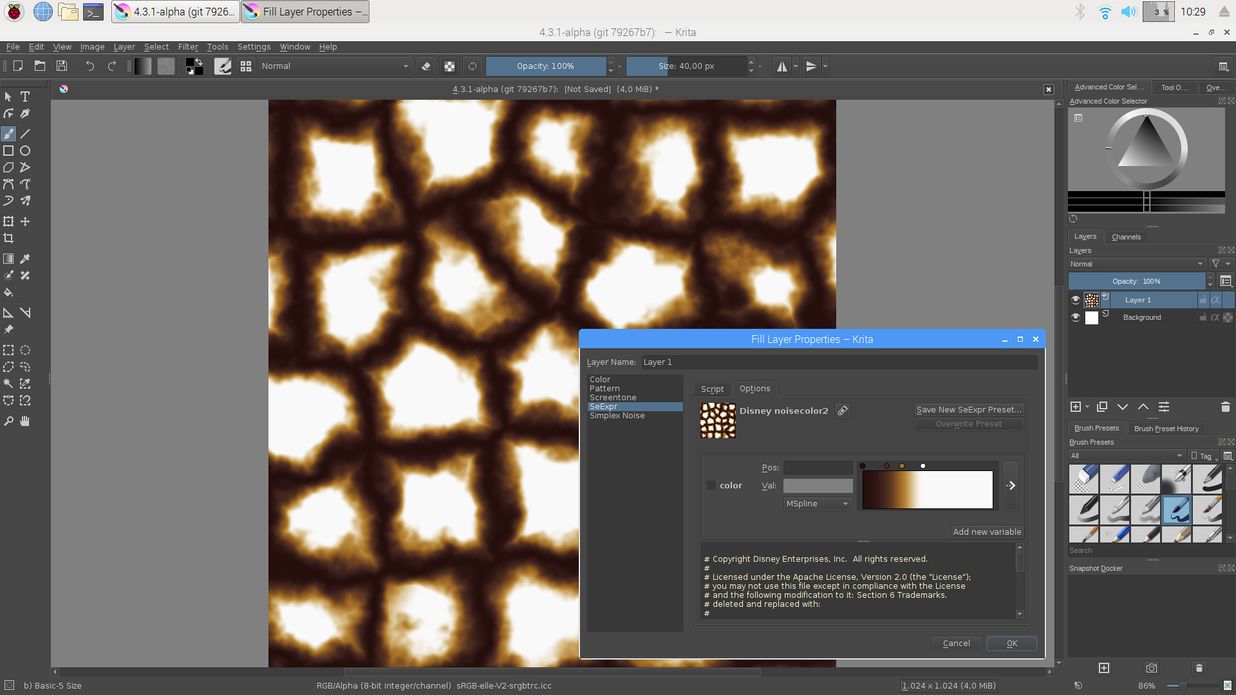Activate the Zoom tool magnifier
This screenshot has height=695, width=1236.
pos(8,421)
